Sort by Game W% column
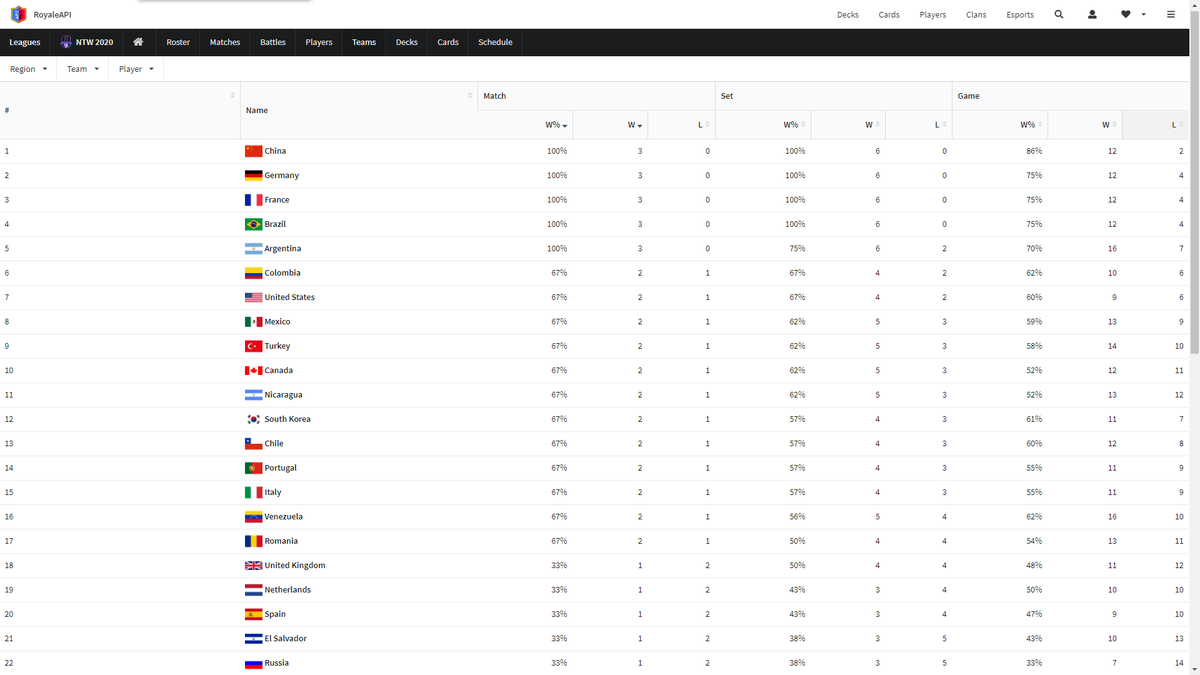 tap(1000, 125)
